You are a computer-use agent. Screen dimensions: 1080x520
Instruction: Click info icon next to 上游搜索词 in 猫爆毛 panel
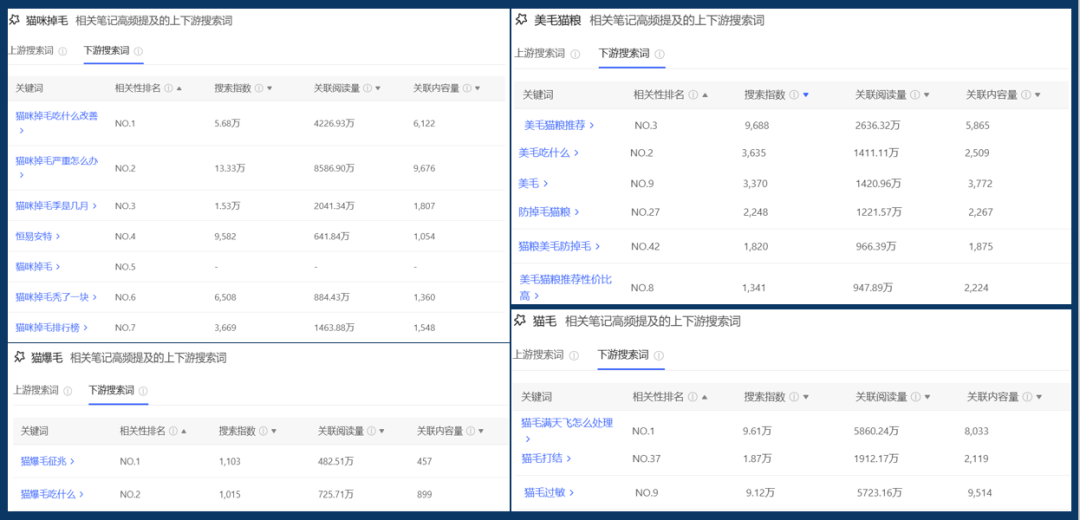[x=68, y=391]
